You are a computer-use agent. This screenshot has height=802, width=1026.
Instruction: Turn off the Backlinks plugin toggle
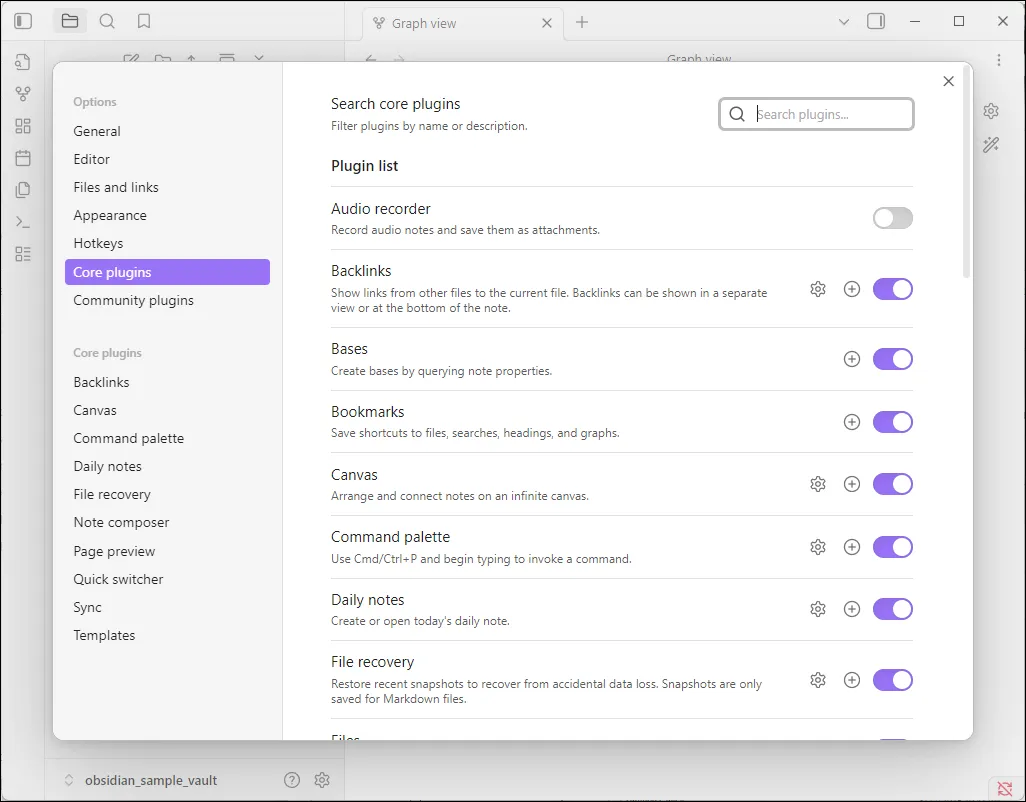tap(892, 289)
